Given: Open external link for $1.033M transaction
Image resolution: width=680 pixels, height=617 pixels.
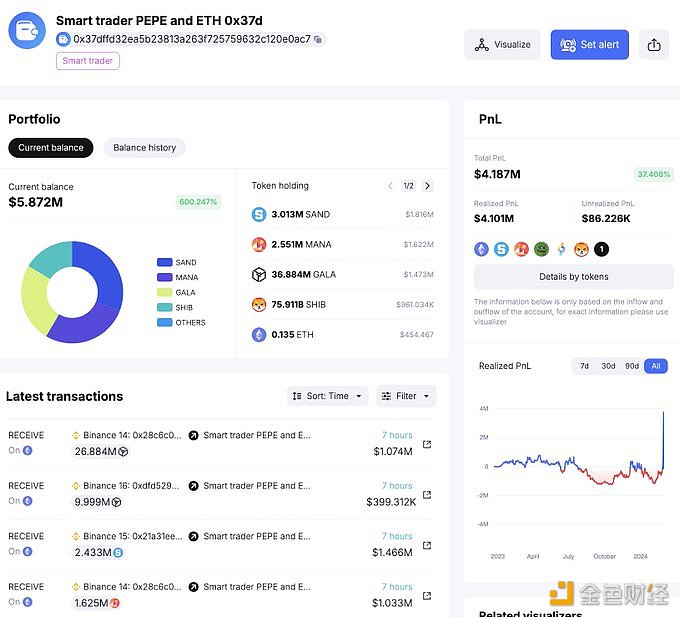Looking at the screenshot, I should pos(427,596).
